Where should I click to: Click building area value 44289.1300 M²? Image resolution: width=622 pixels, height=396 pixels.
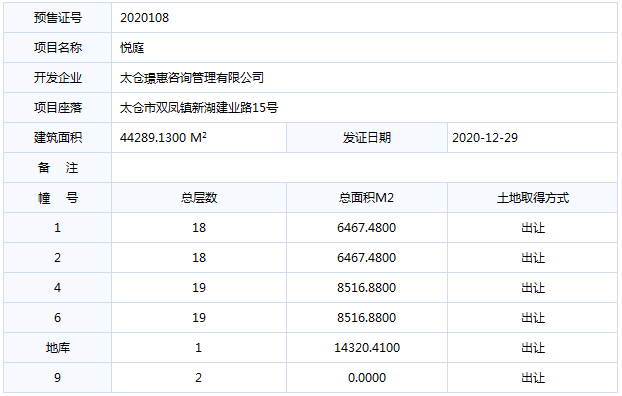pyautogui.click(x=163, y=138)
